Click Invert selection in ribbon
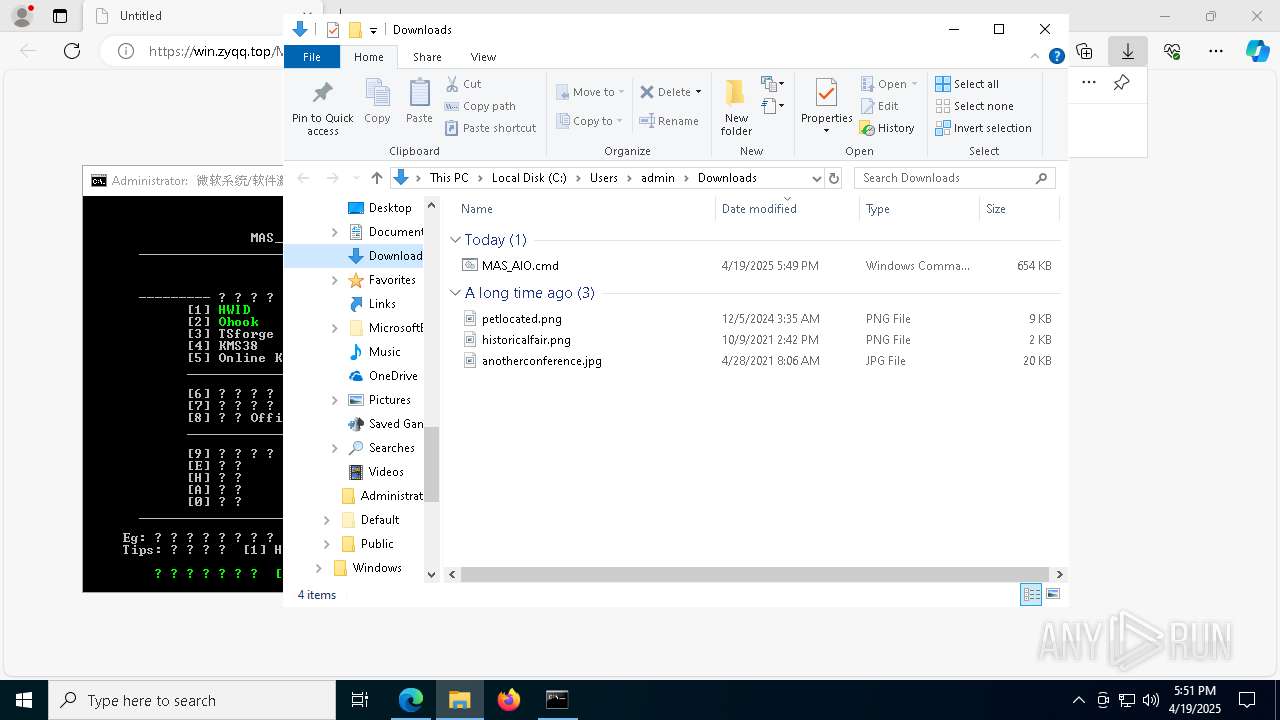Screen dimensions: 1280x720 click(983, 128)
